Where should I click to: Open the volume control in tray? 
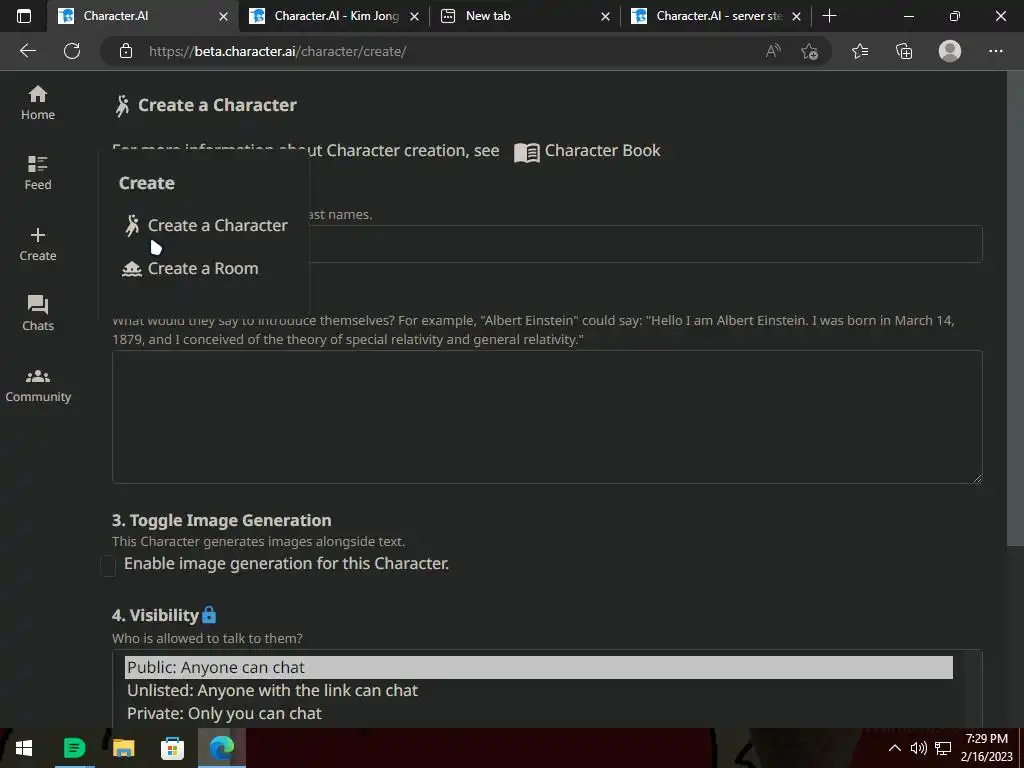[918, 748]
